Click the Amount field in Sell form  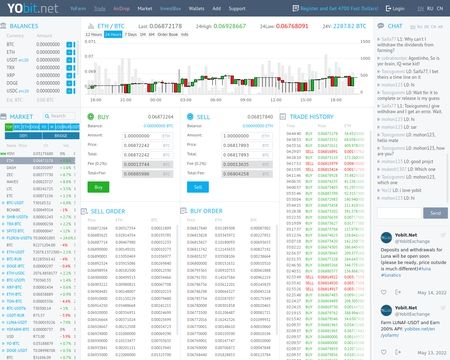(x=247, y=136)
